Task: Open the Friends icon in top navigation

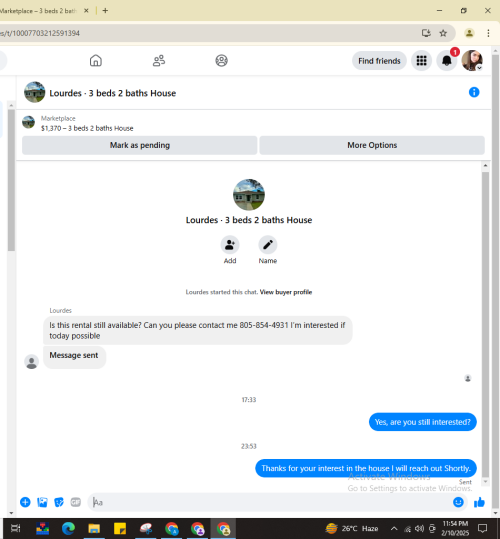Action: (x=159, y=60)
